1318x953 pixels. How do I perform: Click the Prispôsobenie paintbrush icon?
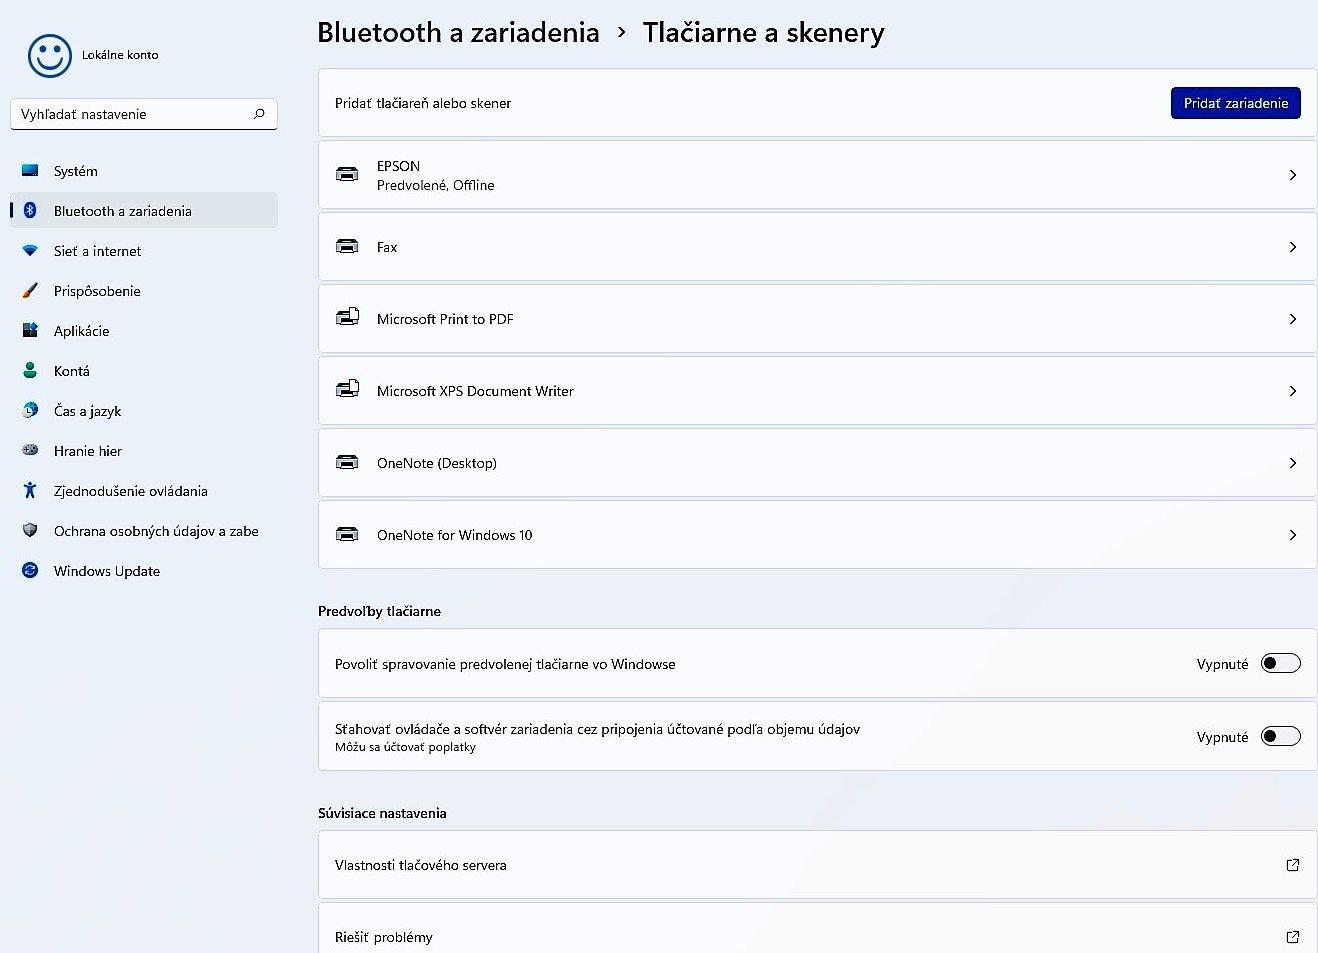[30, 291]
